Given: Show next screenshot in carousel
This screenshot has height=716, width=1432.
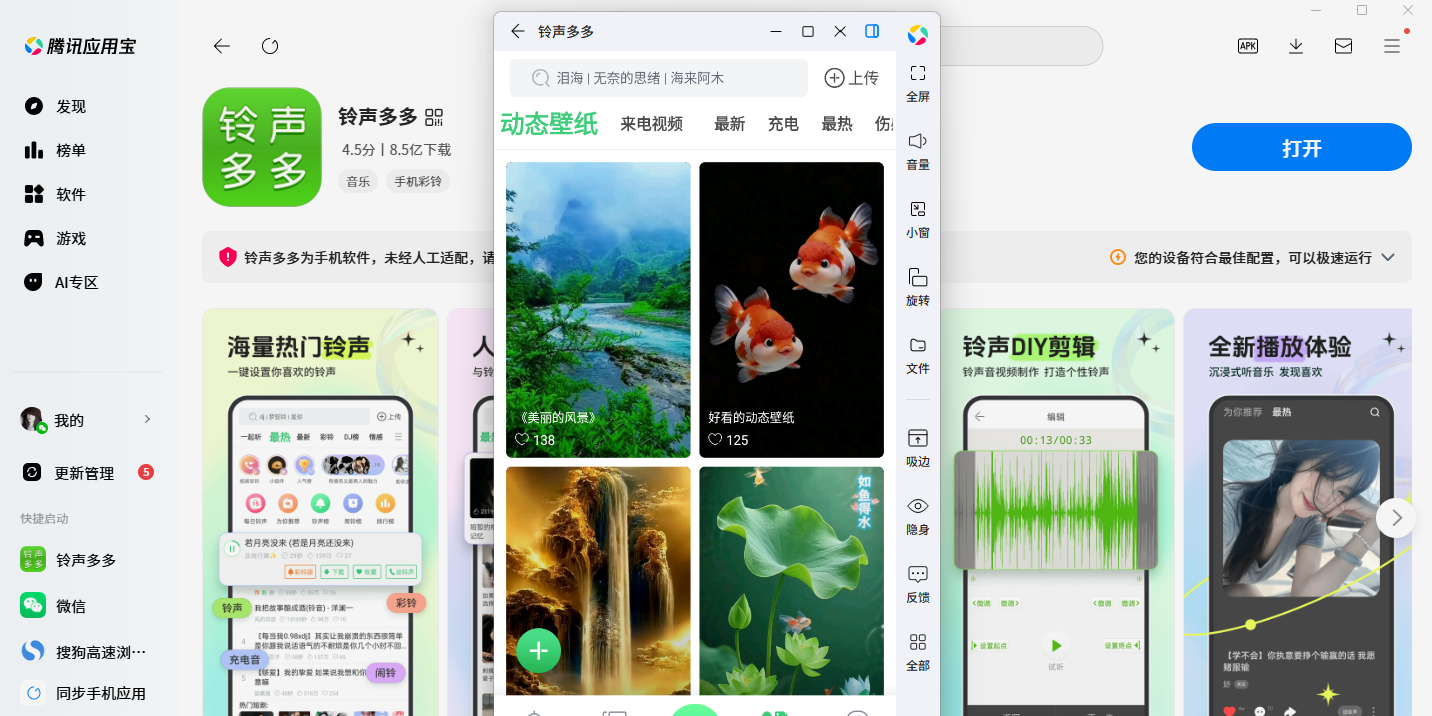Looking at the screenshot, I should click(x=1397, y=518).
